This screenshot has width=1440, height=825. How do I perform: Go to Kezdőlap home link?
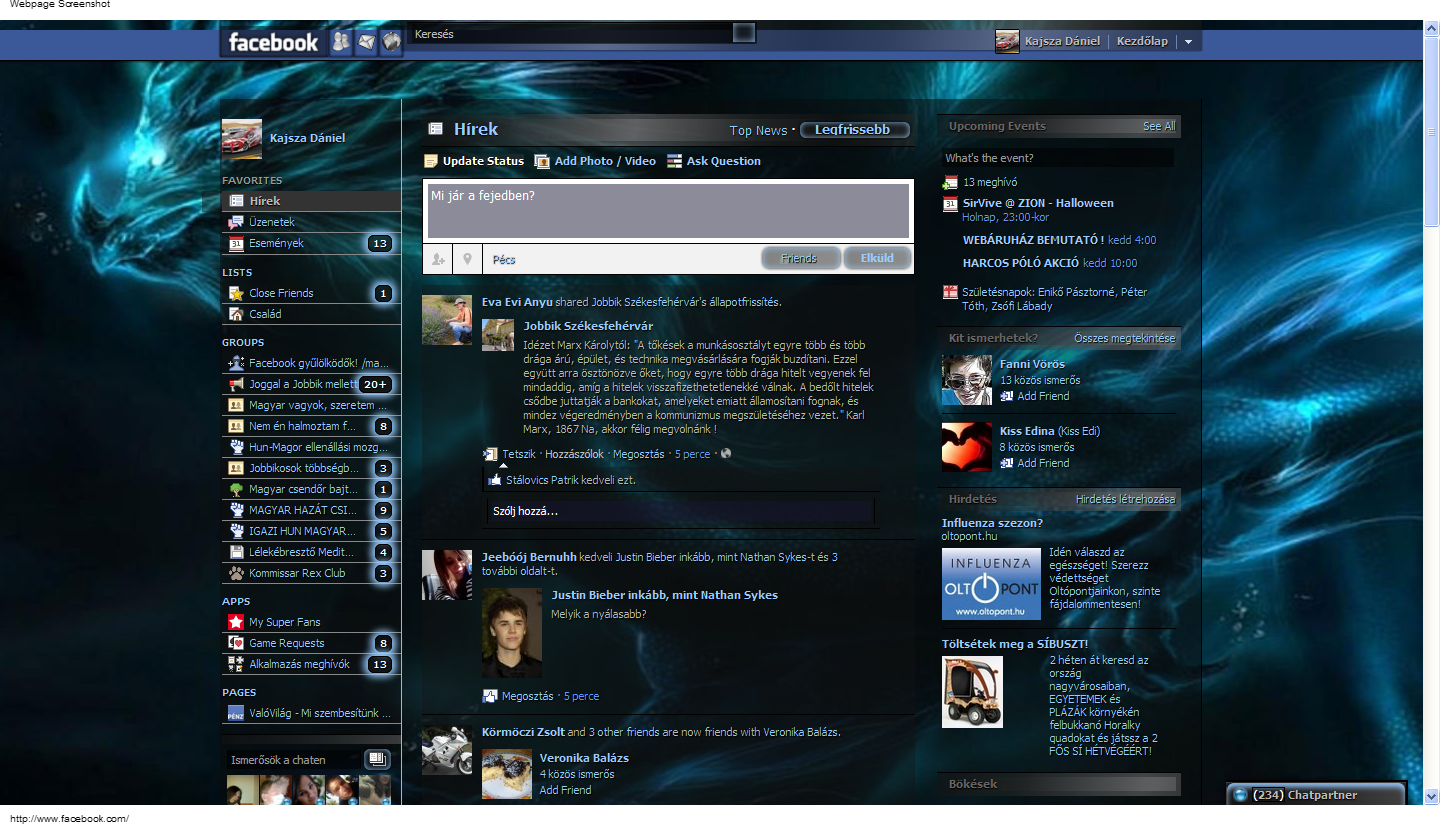tap(1142, 41)
